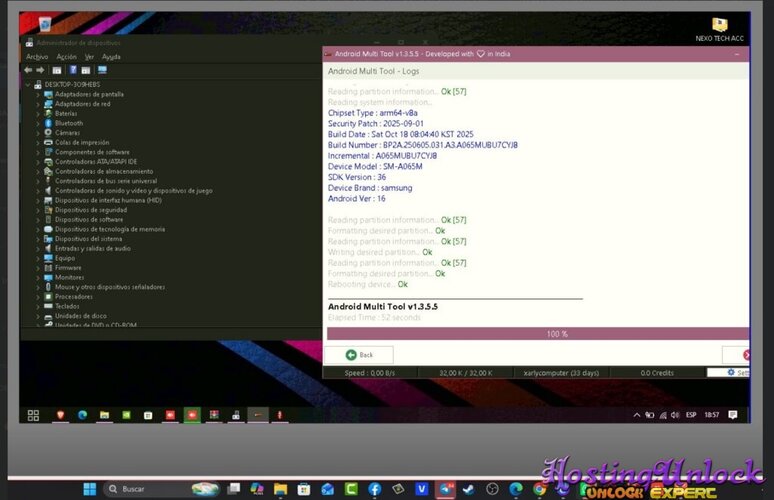Click the 100 % progress bar

pos(538,334)
